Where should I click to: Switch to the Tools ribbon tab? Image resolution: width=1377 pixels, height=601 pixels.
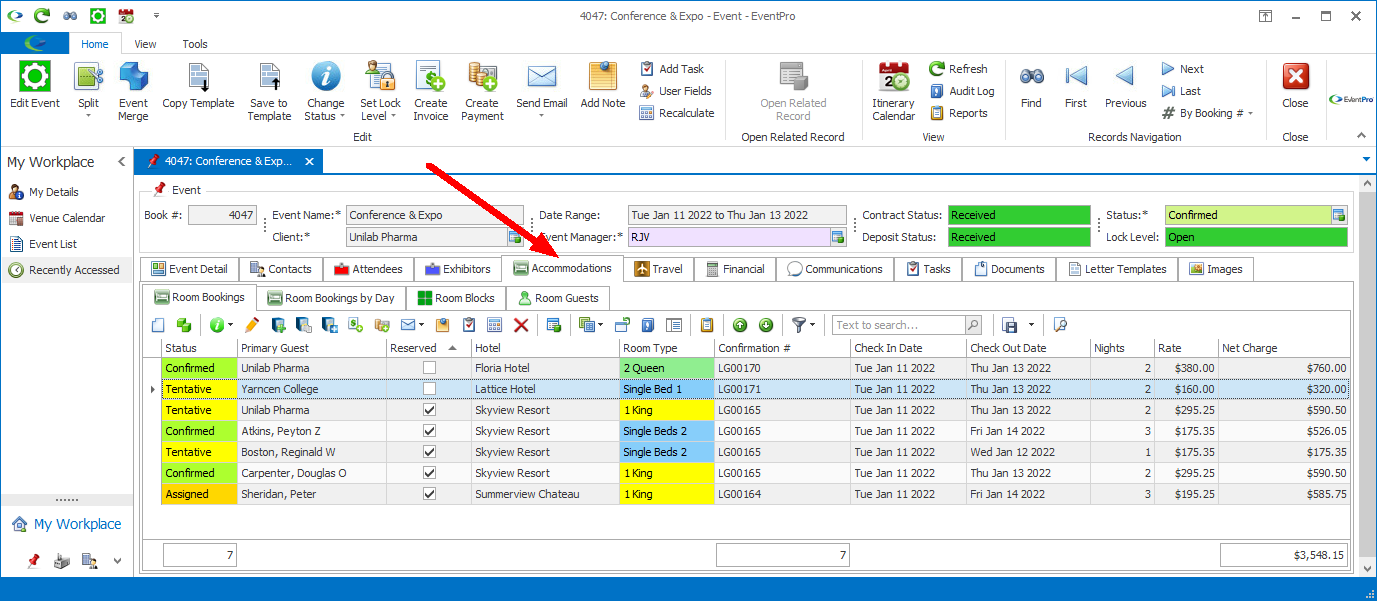[x=195, y=44]
